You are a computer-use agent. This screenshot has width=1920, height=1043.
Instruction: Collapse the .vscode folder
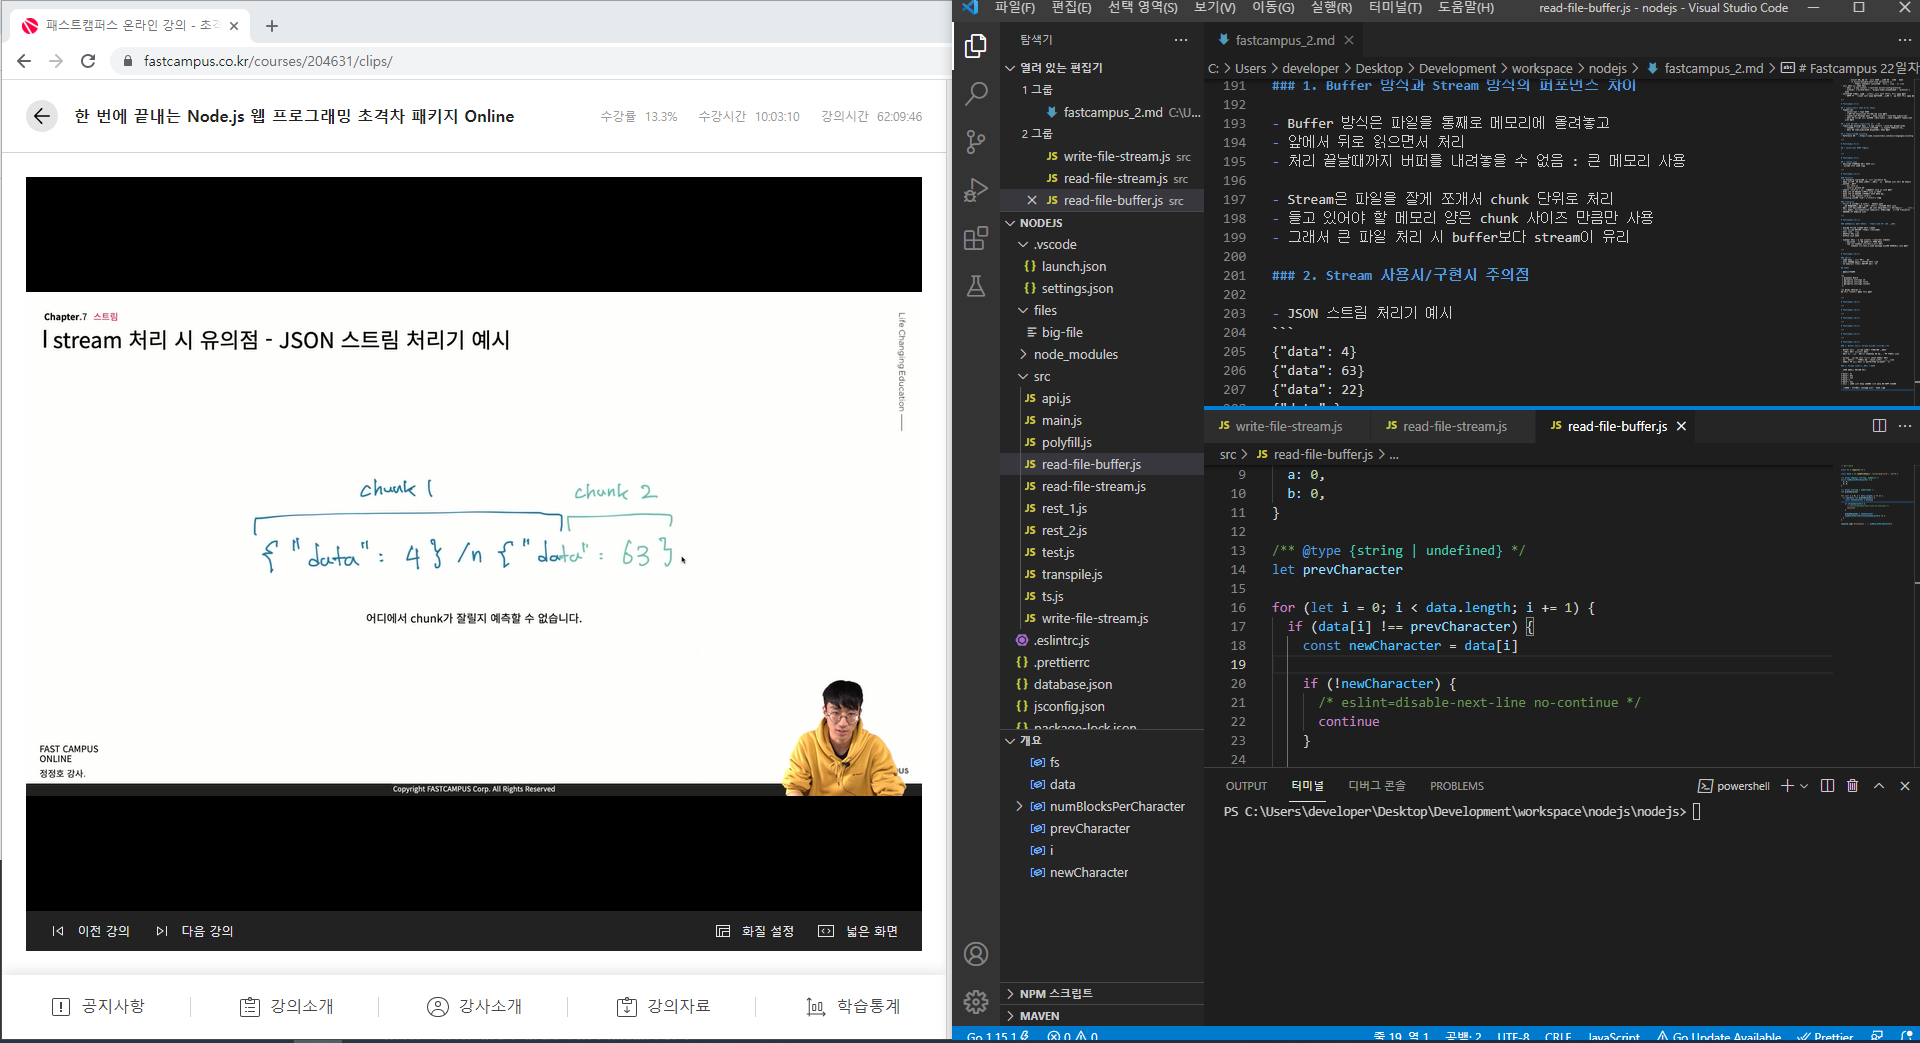tap(1102, 244)
